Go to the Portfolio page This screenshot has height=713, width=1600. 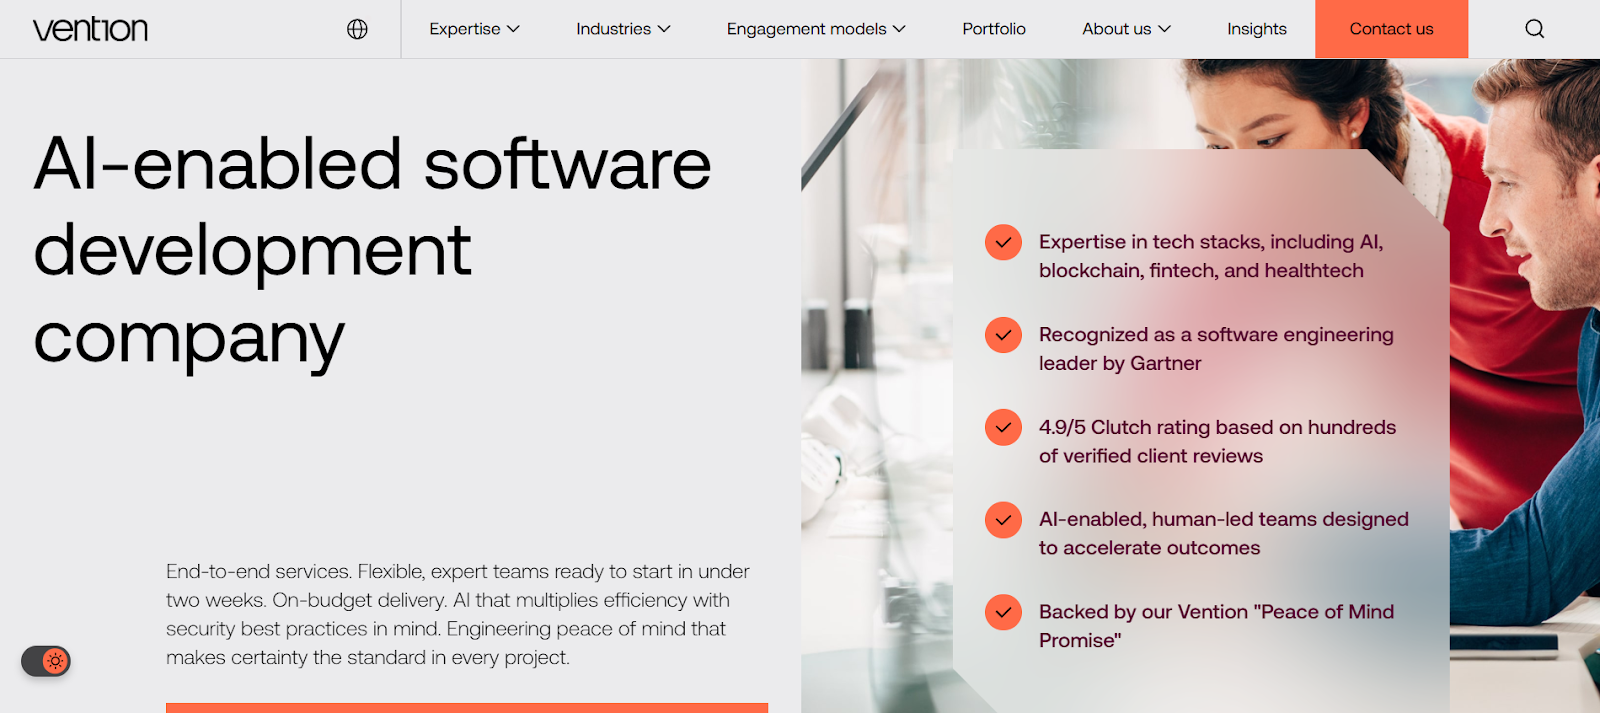tap(993, 29)
